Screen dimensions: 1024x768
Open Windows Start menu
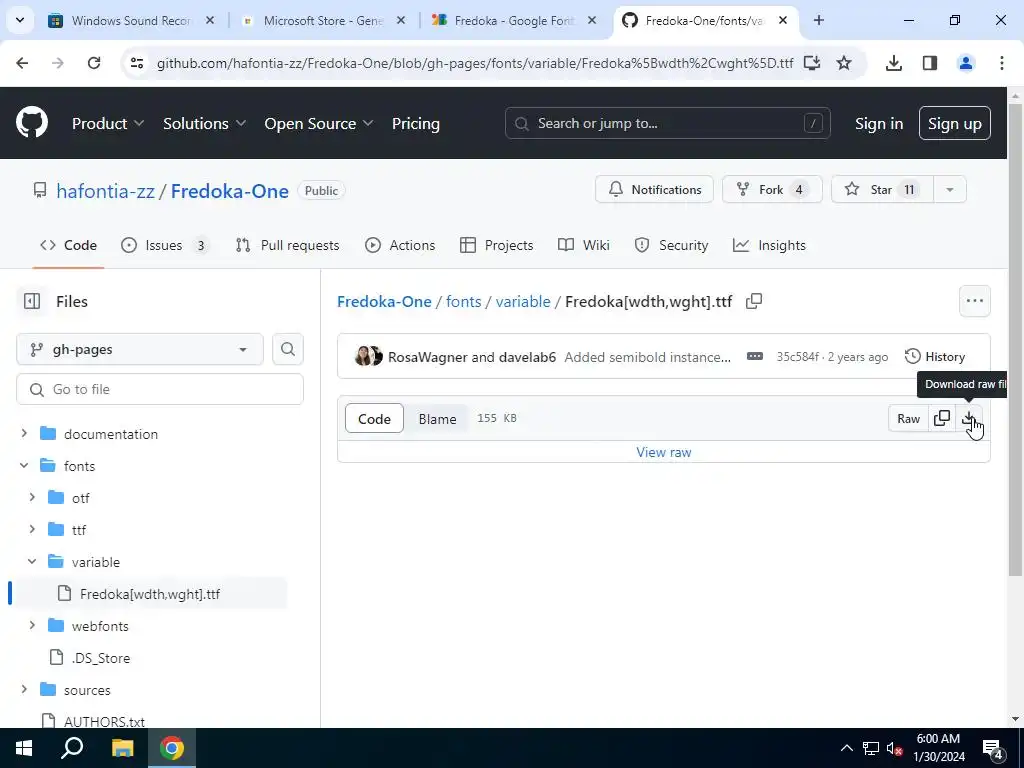tap(24, 748)
